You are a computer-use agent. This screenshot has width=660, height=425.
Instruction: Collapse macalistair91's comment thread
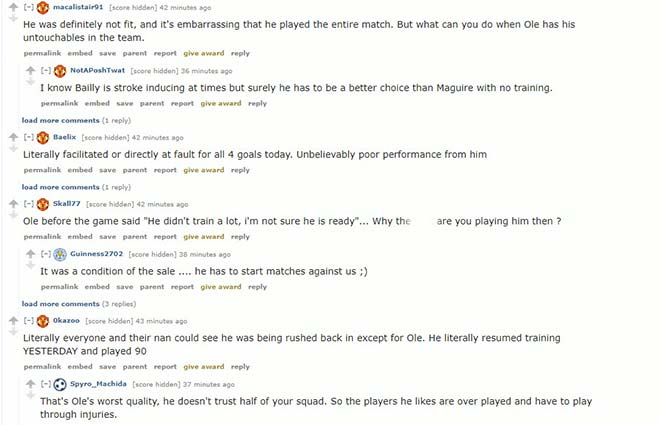tap(29, 7)
